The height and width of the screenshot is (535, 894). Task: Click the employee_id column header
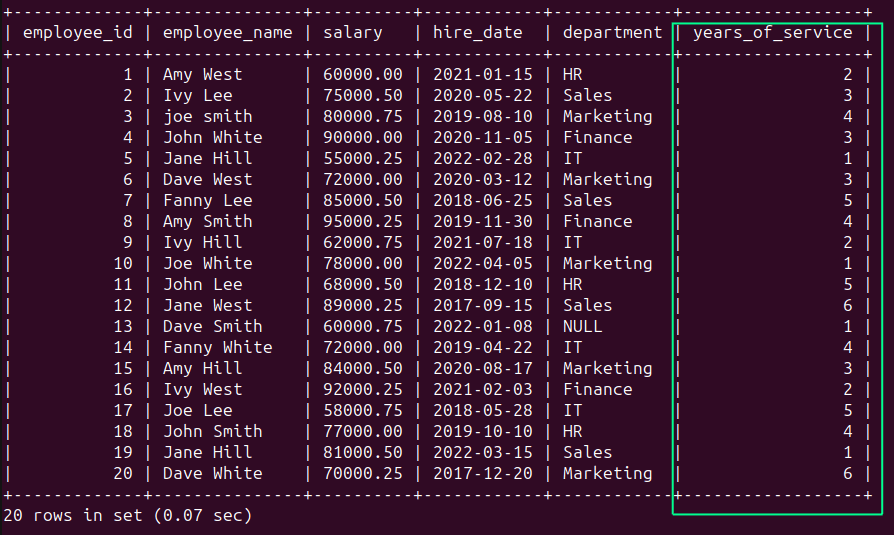point(77,32)
